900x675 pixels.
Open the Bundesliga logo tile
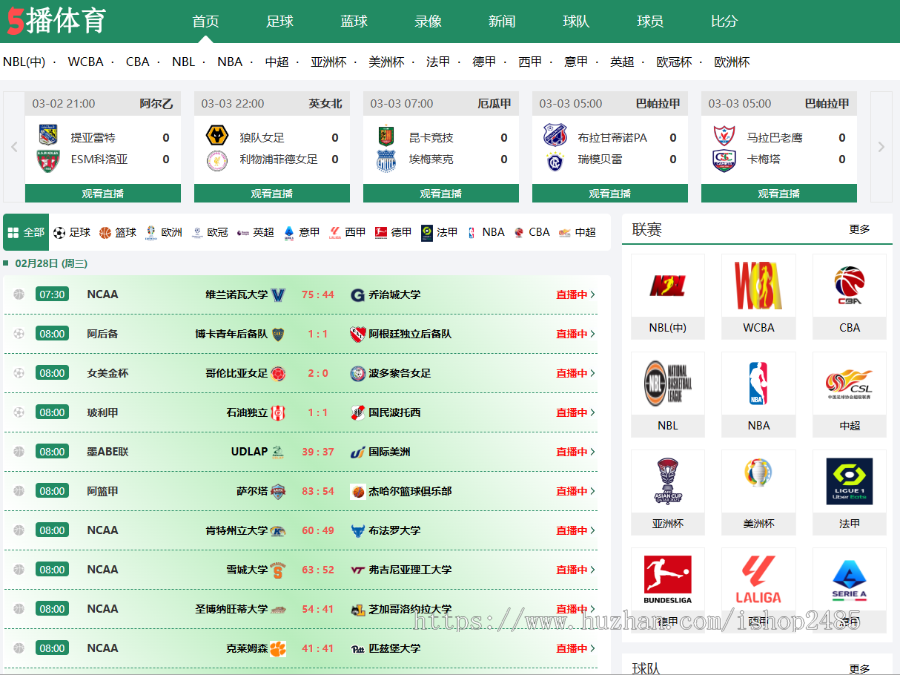click(668, 579)
